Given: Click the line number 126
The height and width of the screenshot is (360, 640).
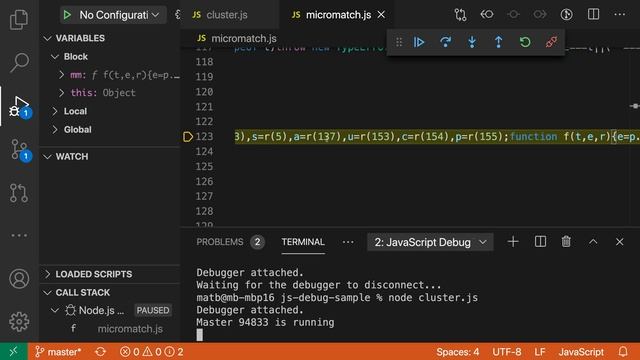Looking at the screenshot, I should point(204,182).
